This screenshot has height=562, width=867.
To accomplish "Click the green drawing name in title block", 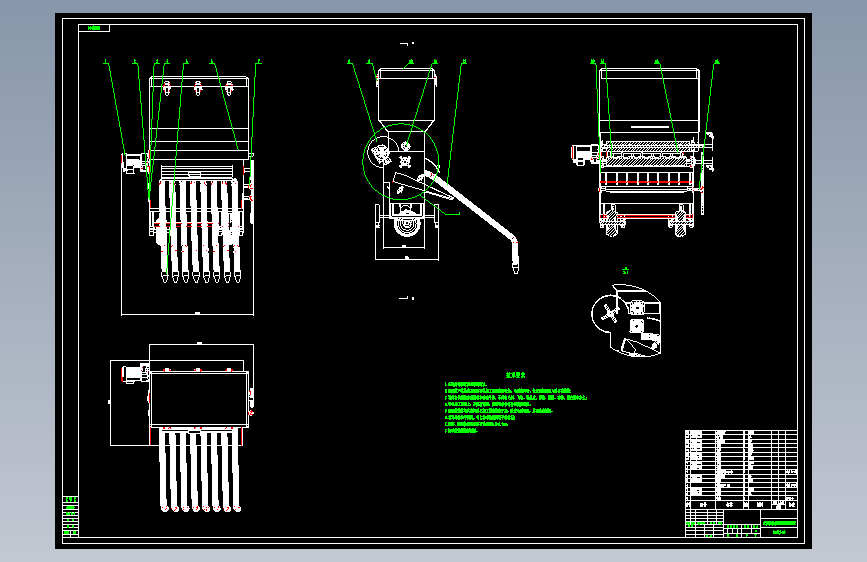I will tap(779, 523).
